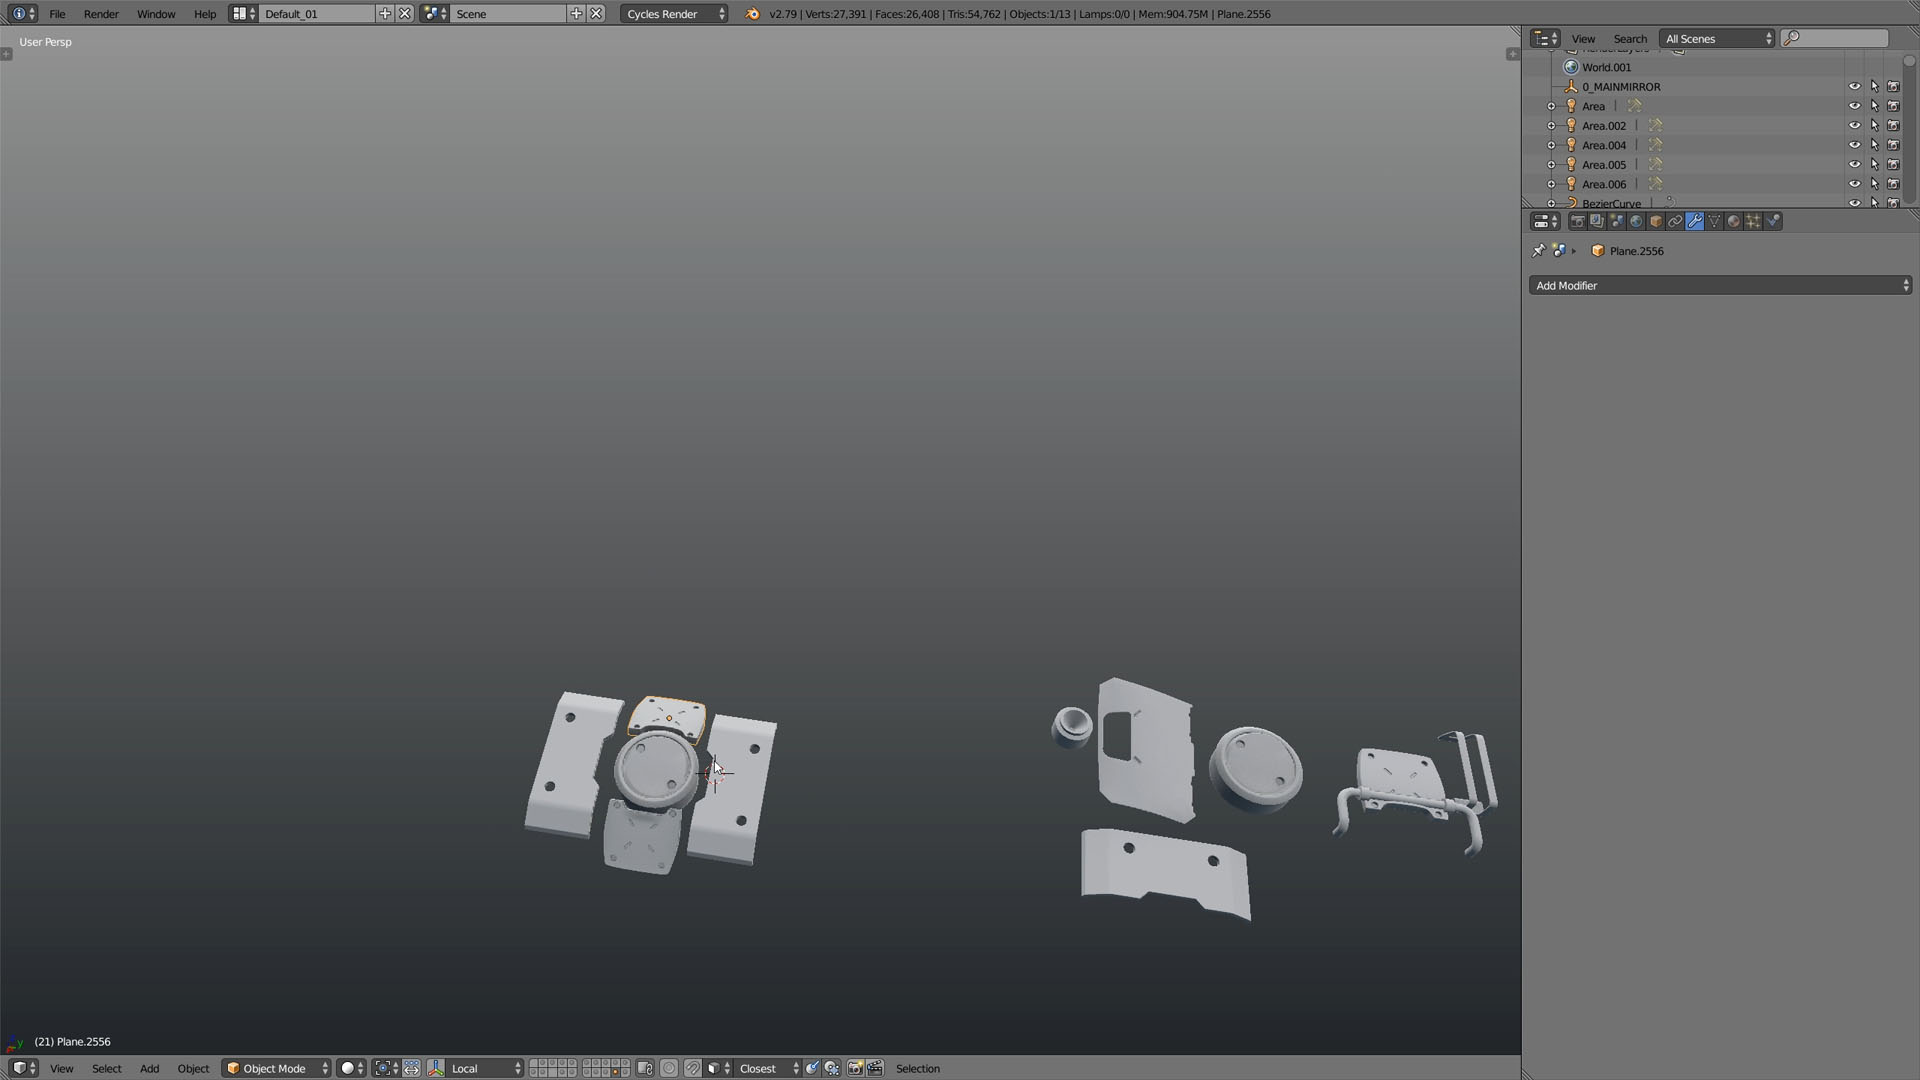Screen dimensions: 1920x1080
Task: Open the viewport Select menu
Action: (106, 1068)
